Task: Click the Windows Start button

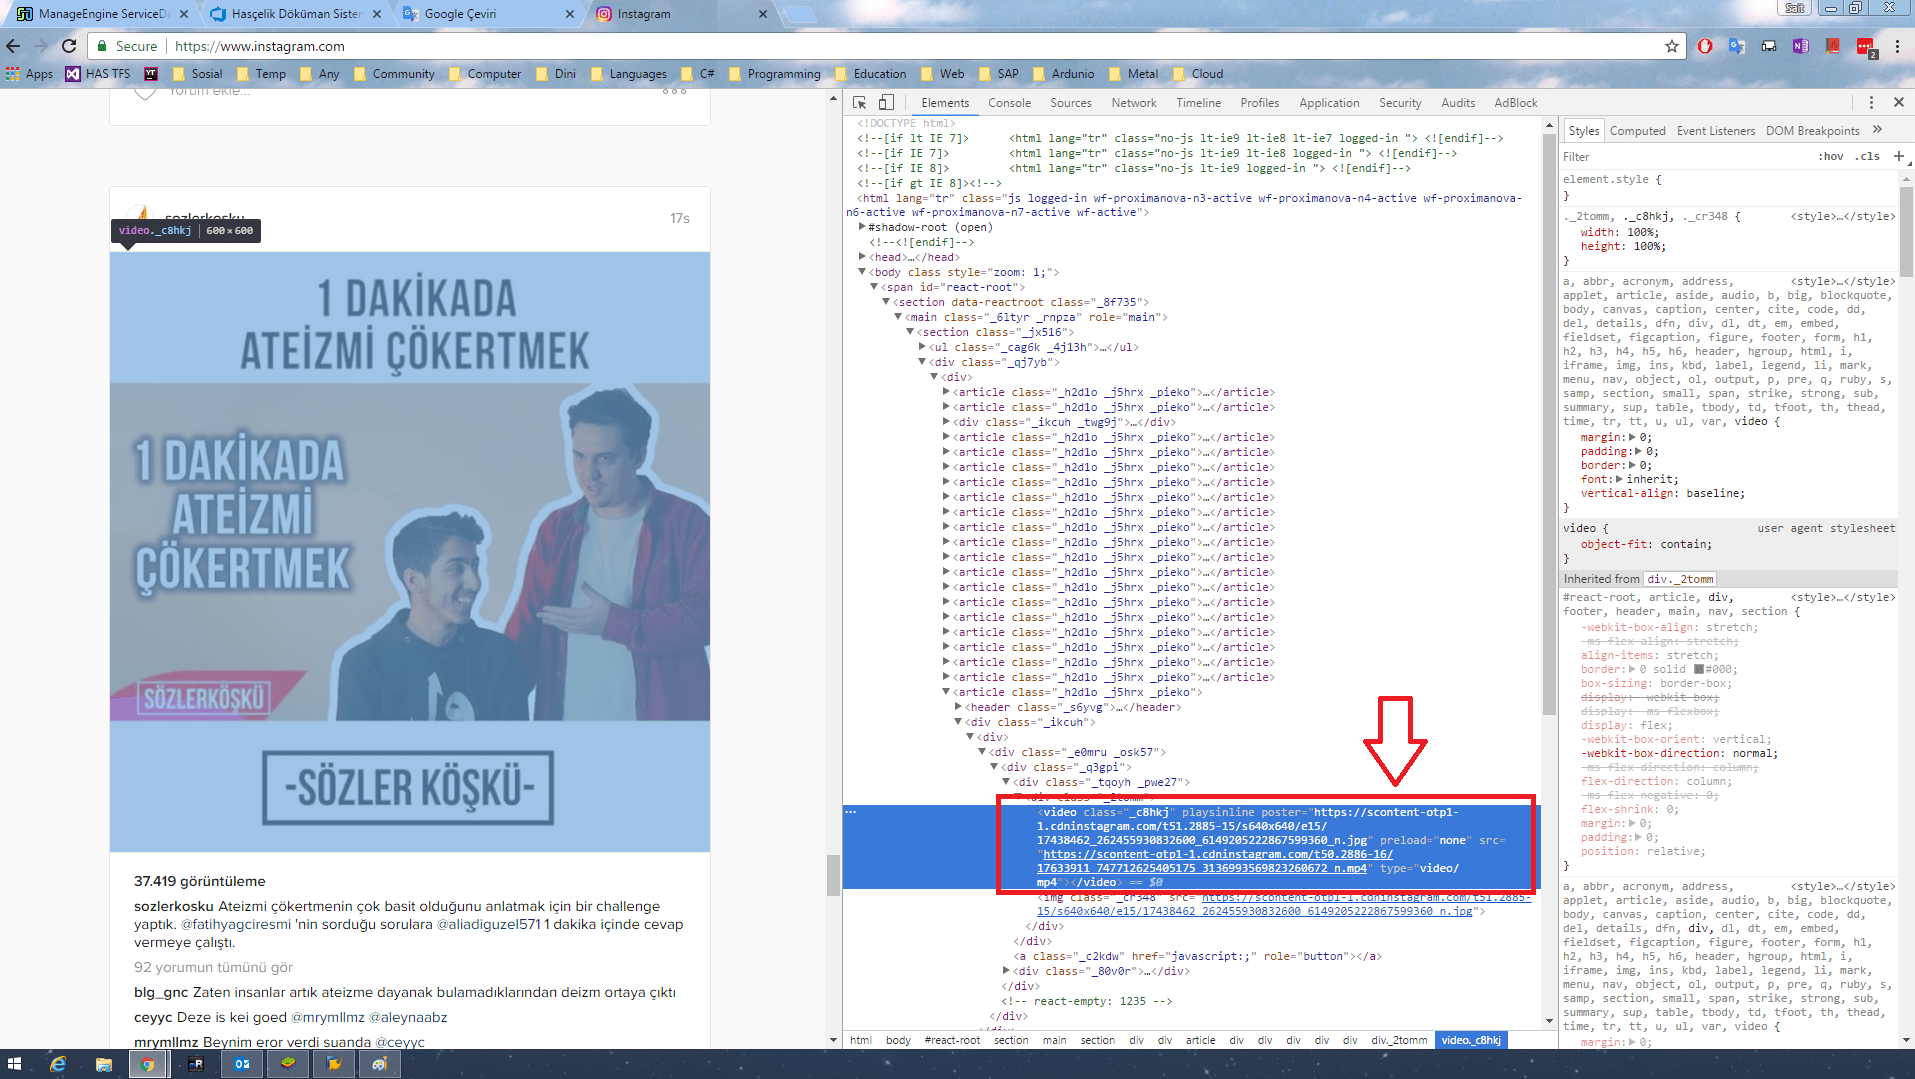Action: click(17, 1063)
